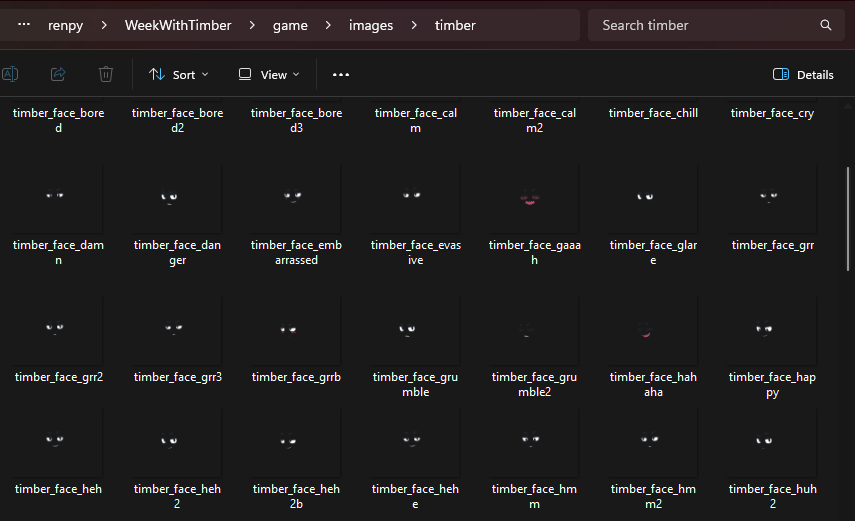Select the timber_face_grr2 thumbnail
The height and width of the screenshot is (521, 855).
(x=58, y=331)
